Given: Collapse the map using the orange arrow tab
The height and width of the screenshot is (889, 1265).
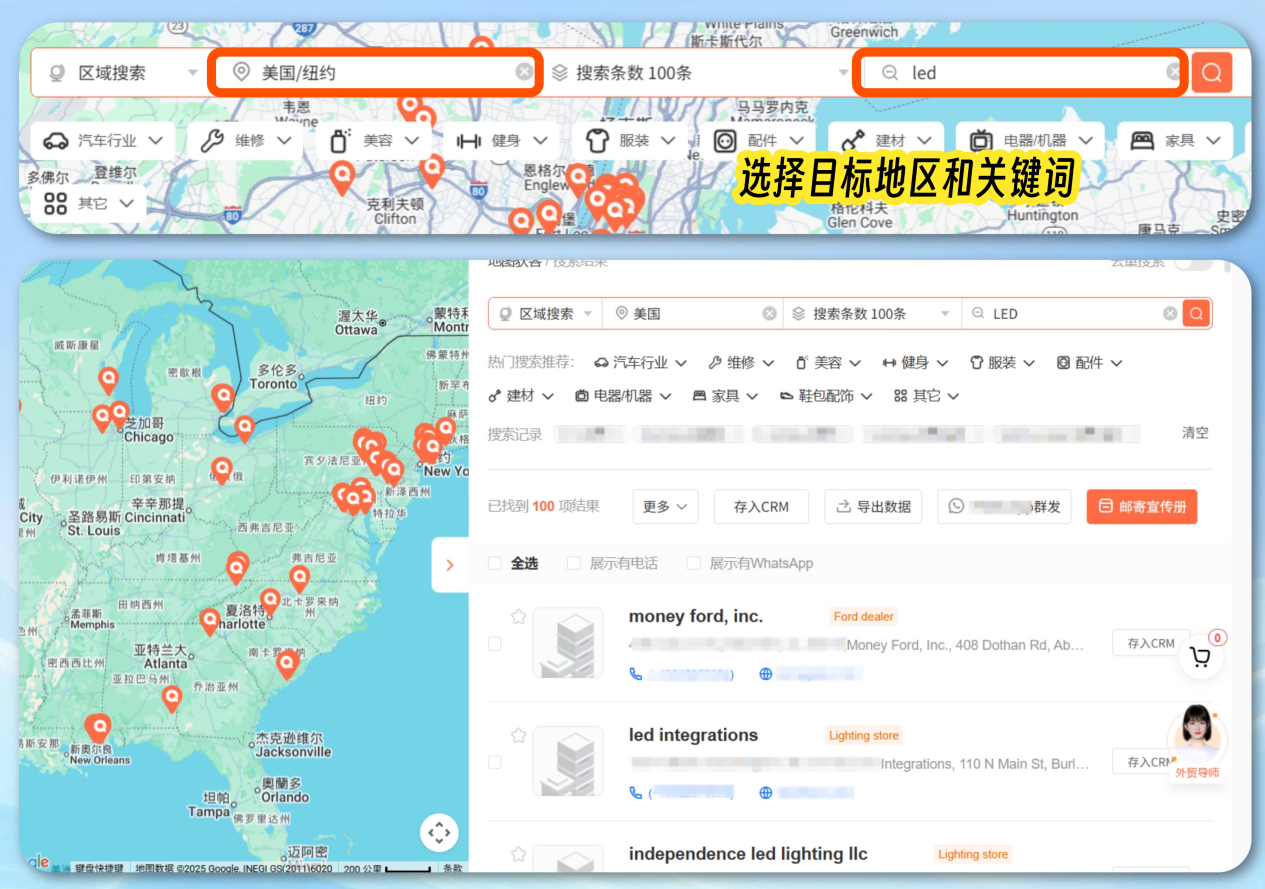Looking at the screenshot, I should (450, 565).
